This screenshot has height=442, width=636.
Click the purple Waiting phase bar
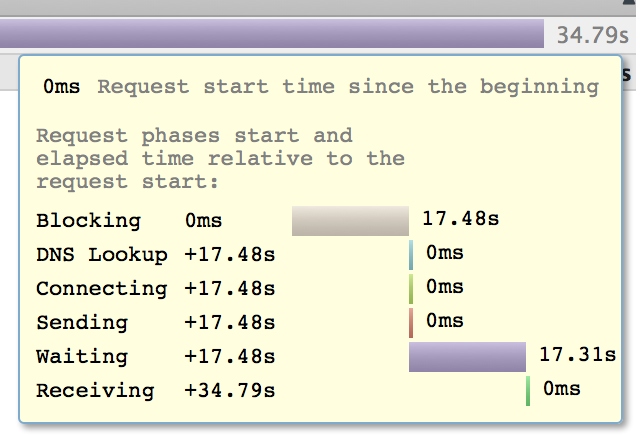[467, 357]
